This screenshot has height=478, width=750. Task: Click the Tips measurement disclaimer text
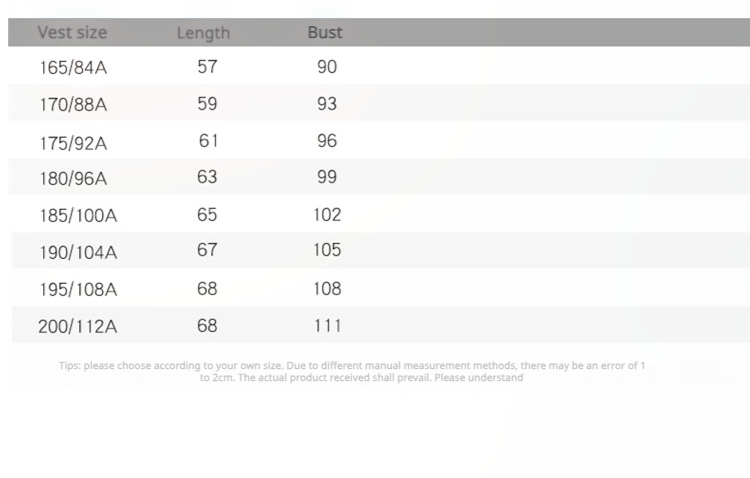pos(352,371)
